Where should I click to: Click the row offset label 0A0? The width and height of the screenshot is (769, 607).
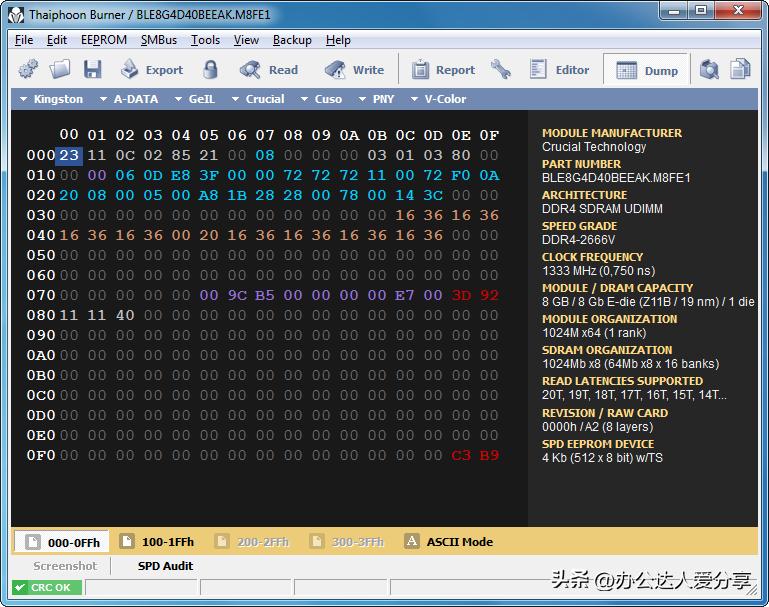coord(41,355)
